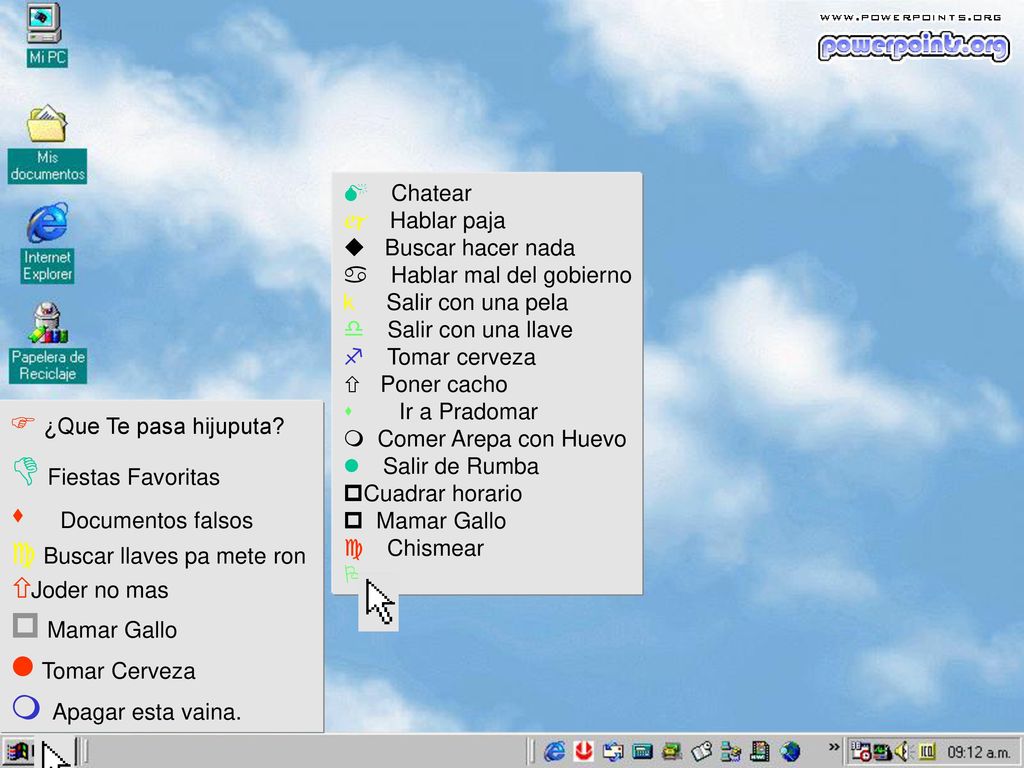Click the teal calculator-style quick launch icon

[642, 752]
